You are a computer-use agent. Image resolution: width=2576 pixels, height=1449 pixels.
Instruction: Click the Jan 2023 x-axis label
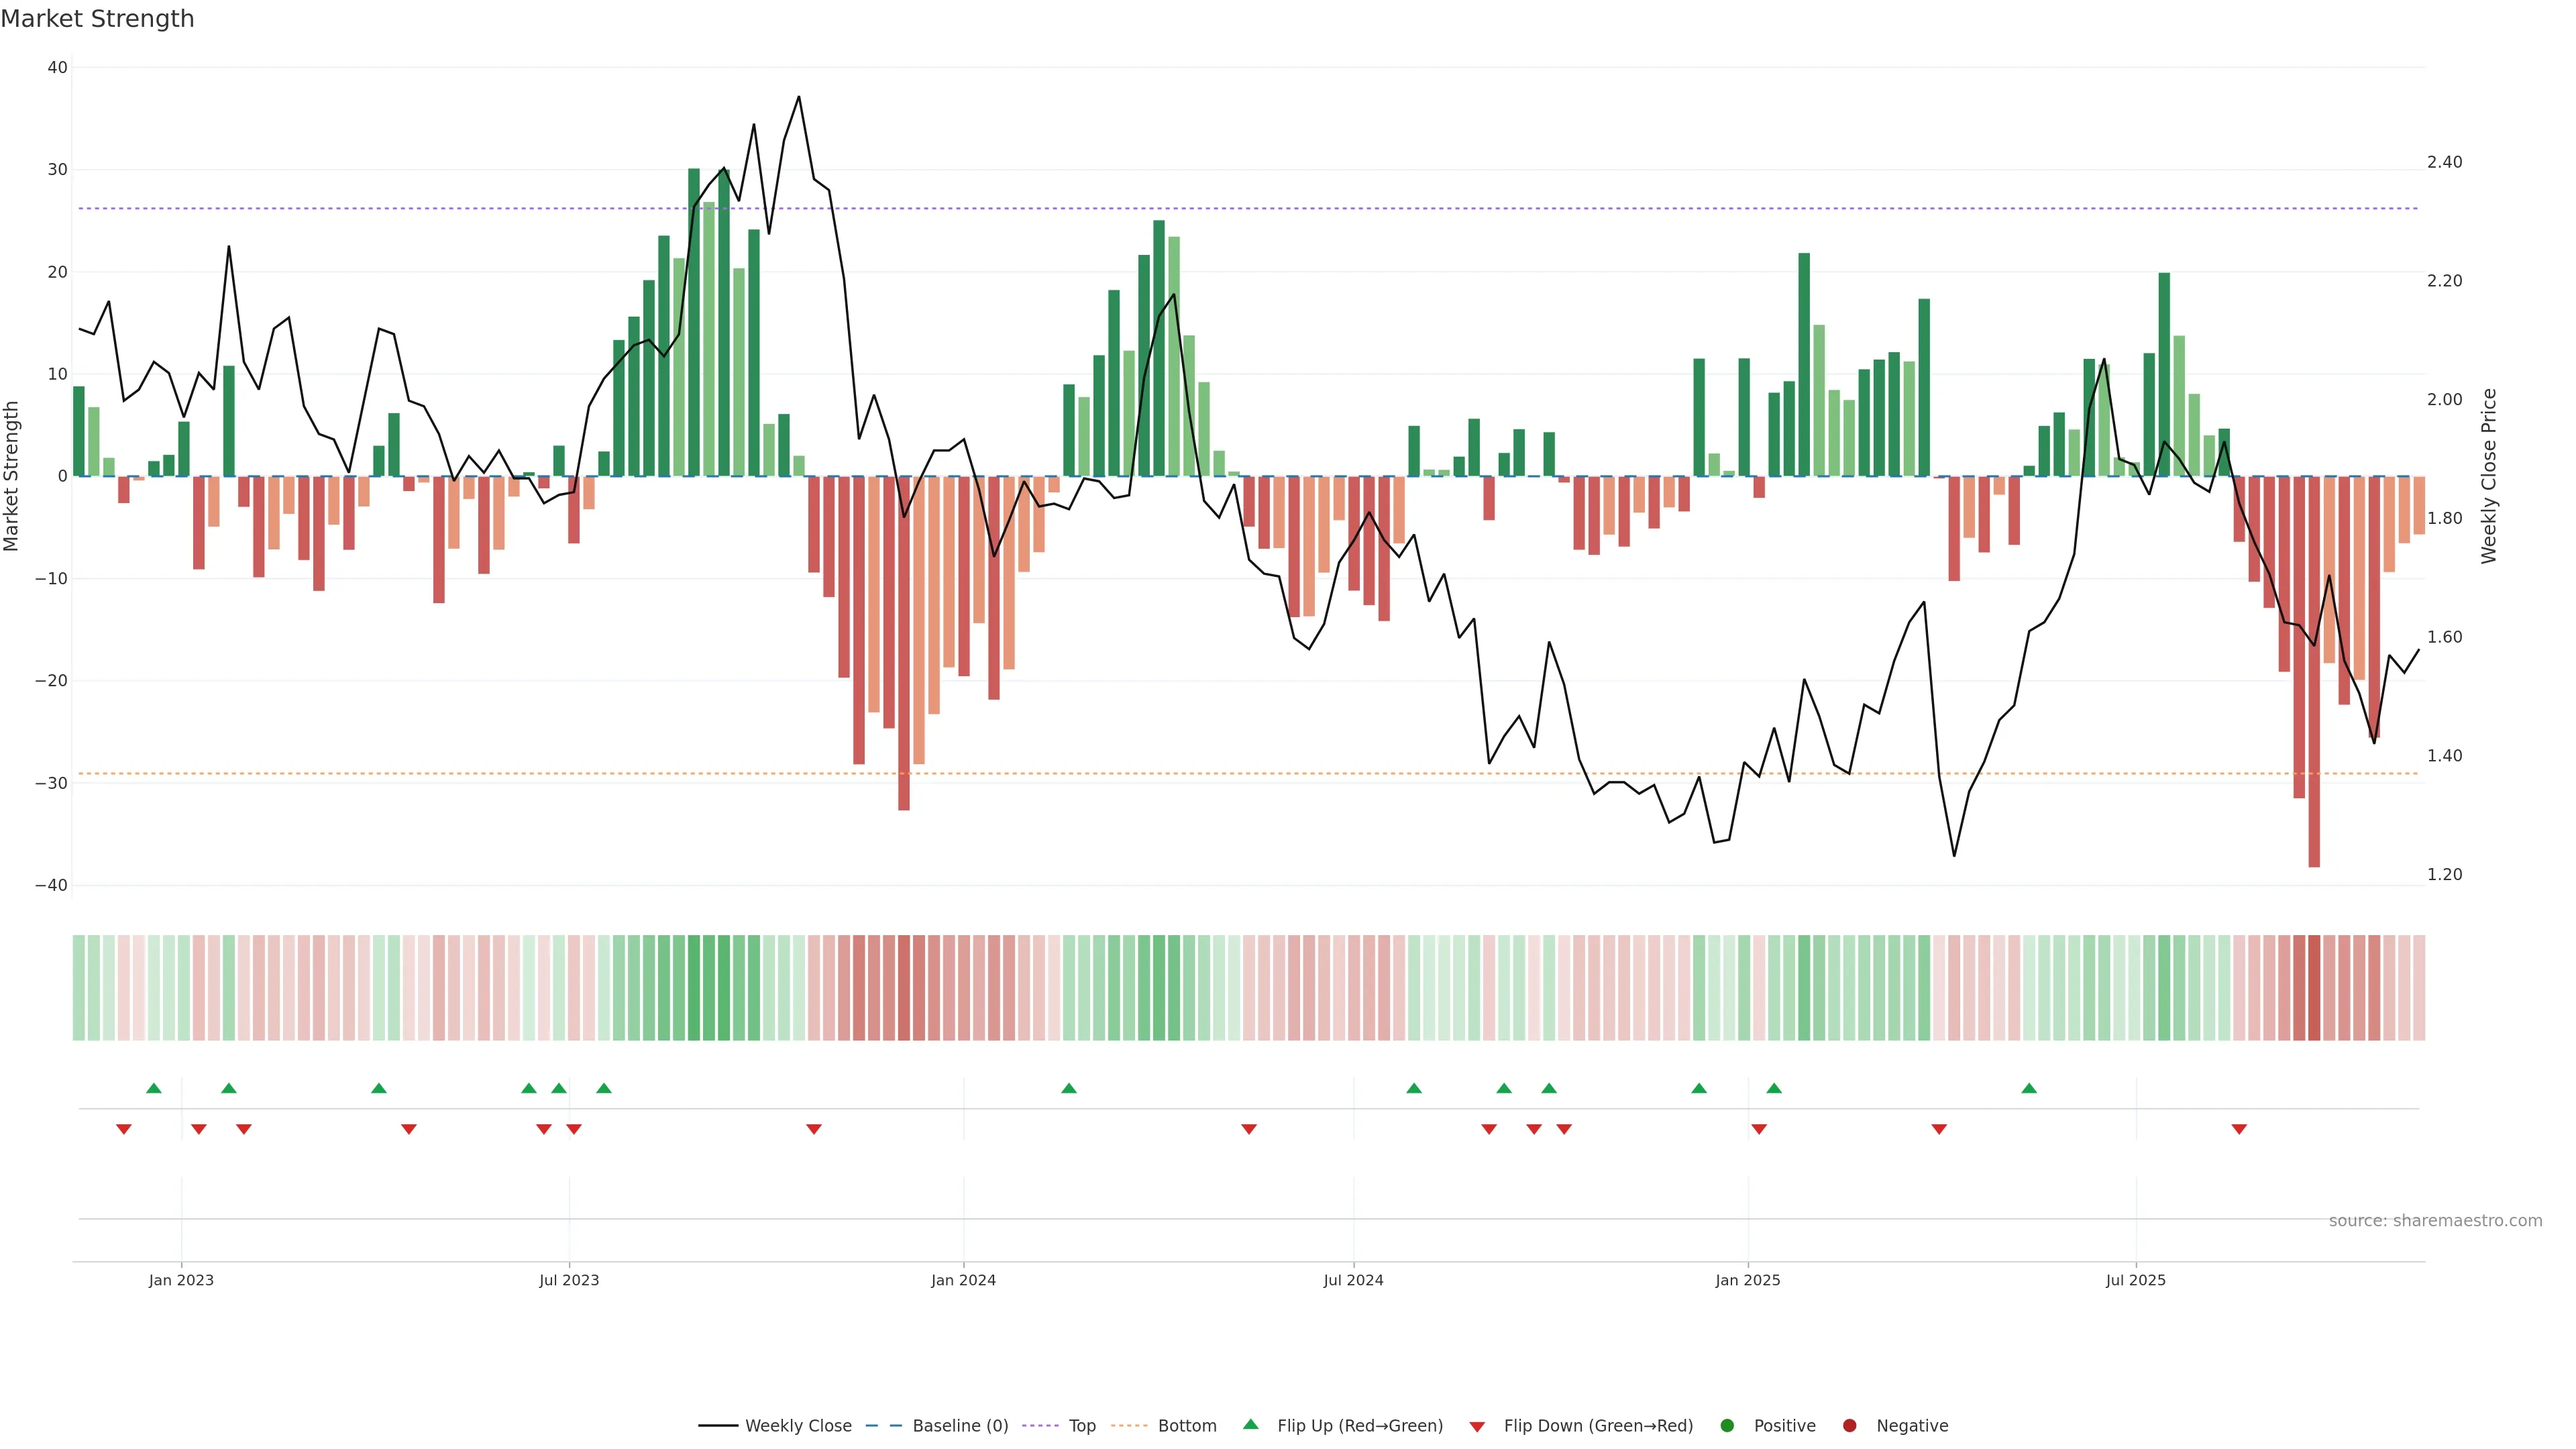coord(181,1280)
